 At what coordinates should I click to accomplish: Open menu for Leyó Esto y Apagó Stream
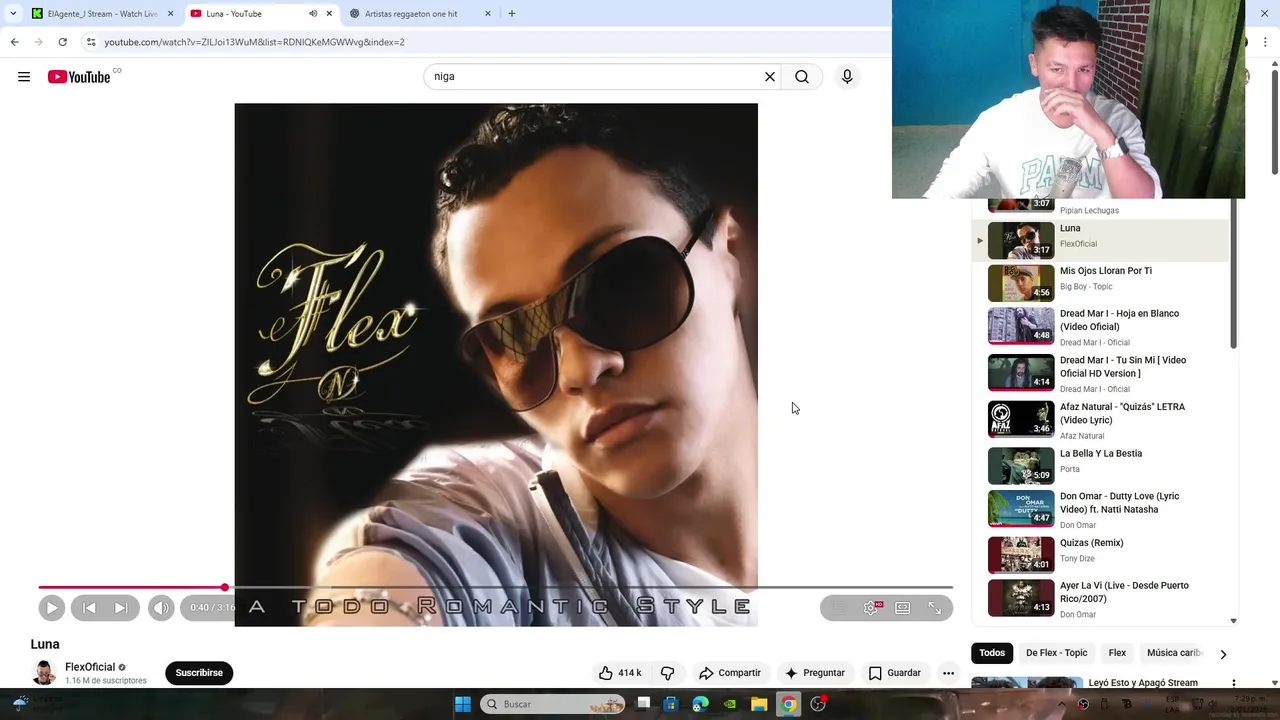1233,684
